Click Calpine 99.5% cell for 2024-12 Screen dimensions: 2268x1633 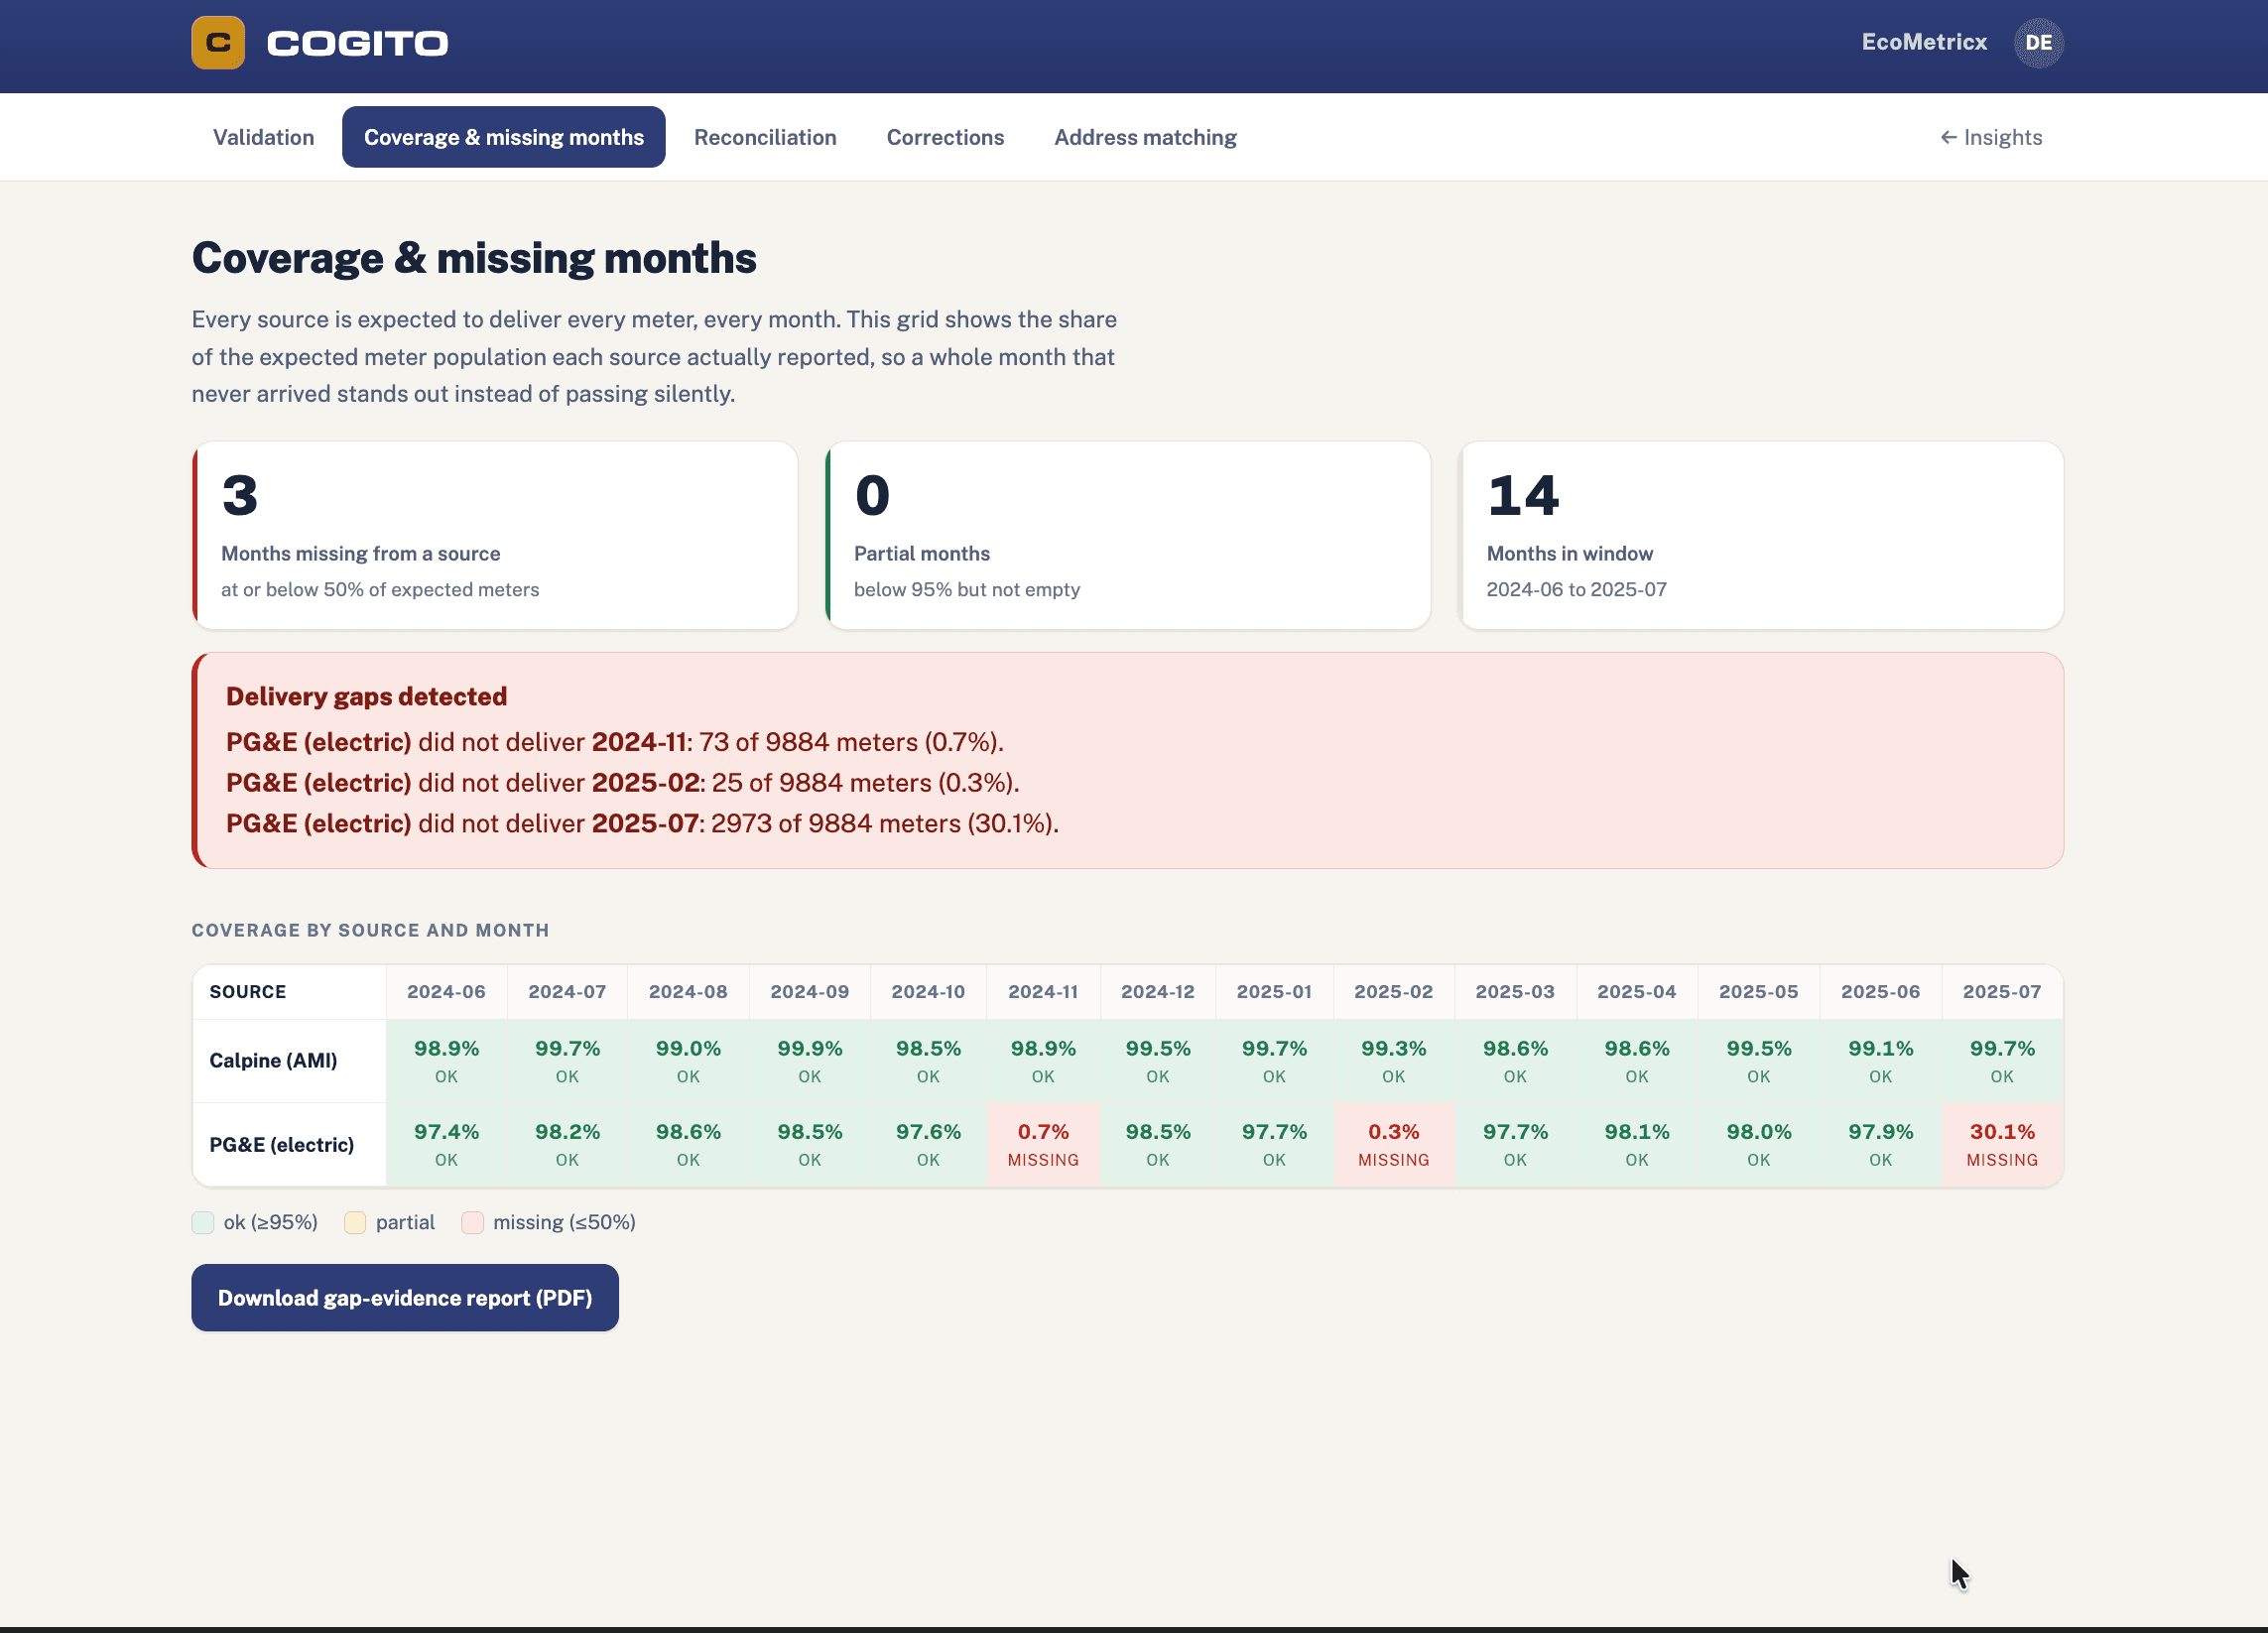click(x=1158, y=1060)
